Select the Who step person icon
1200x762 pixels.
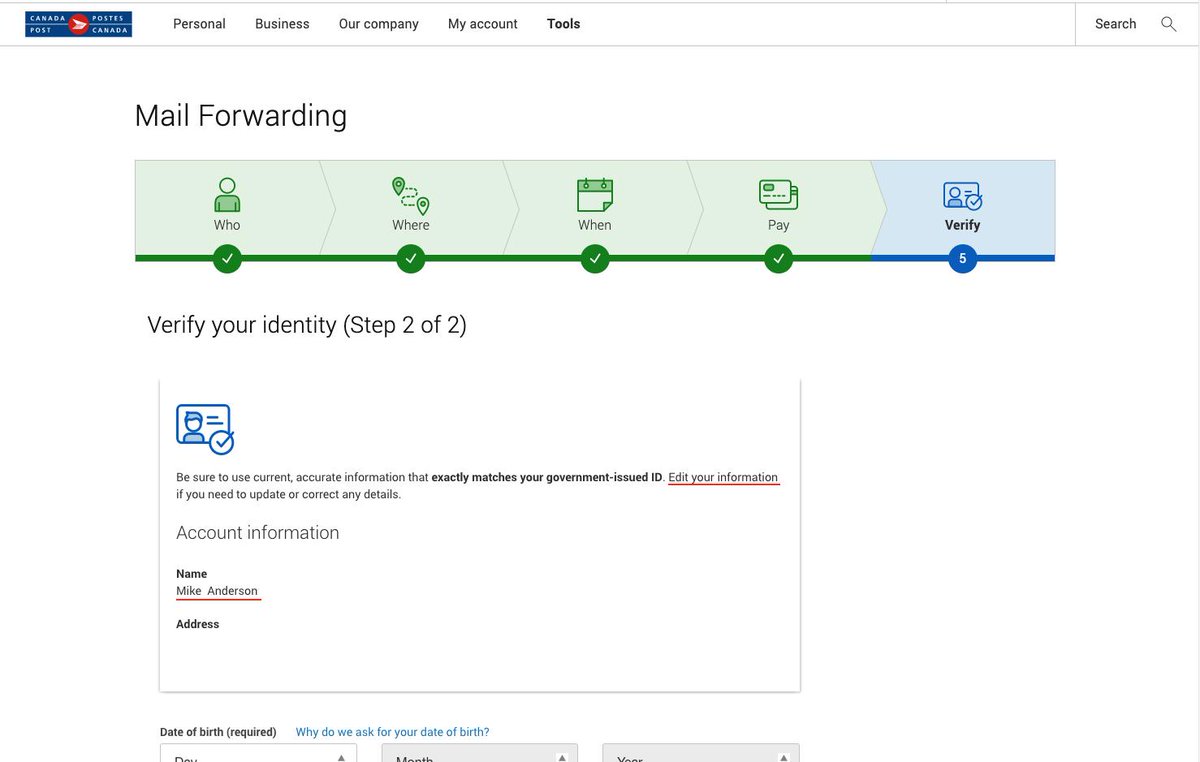tap(227, 195)
